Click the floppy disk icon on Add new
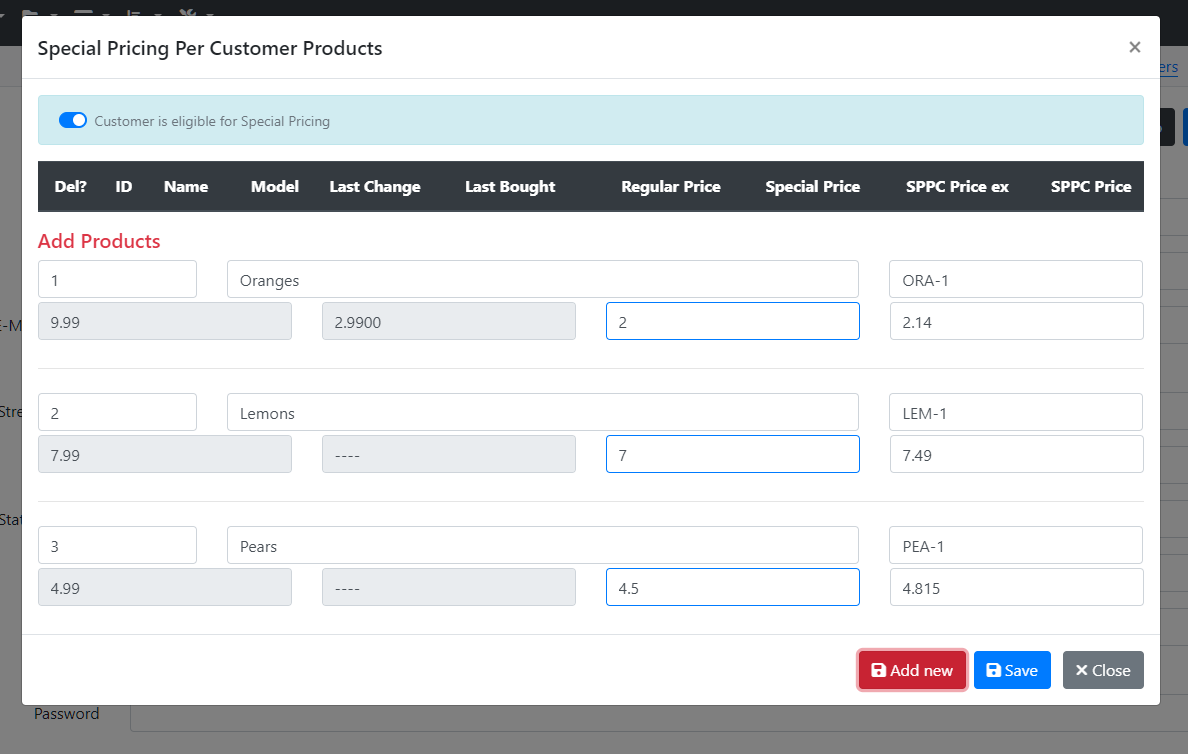 878,670
